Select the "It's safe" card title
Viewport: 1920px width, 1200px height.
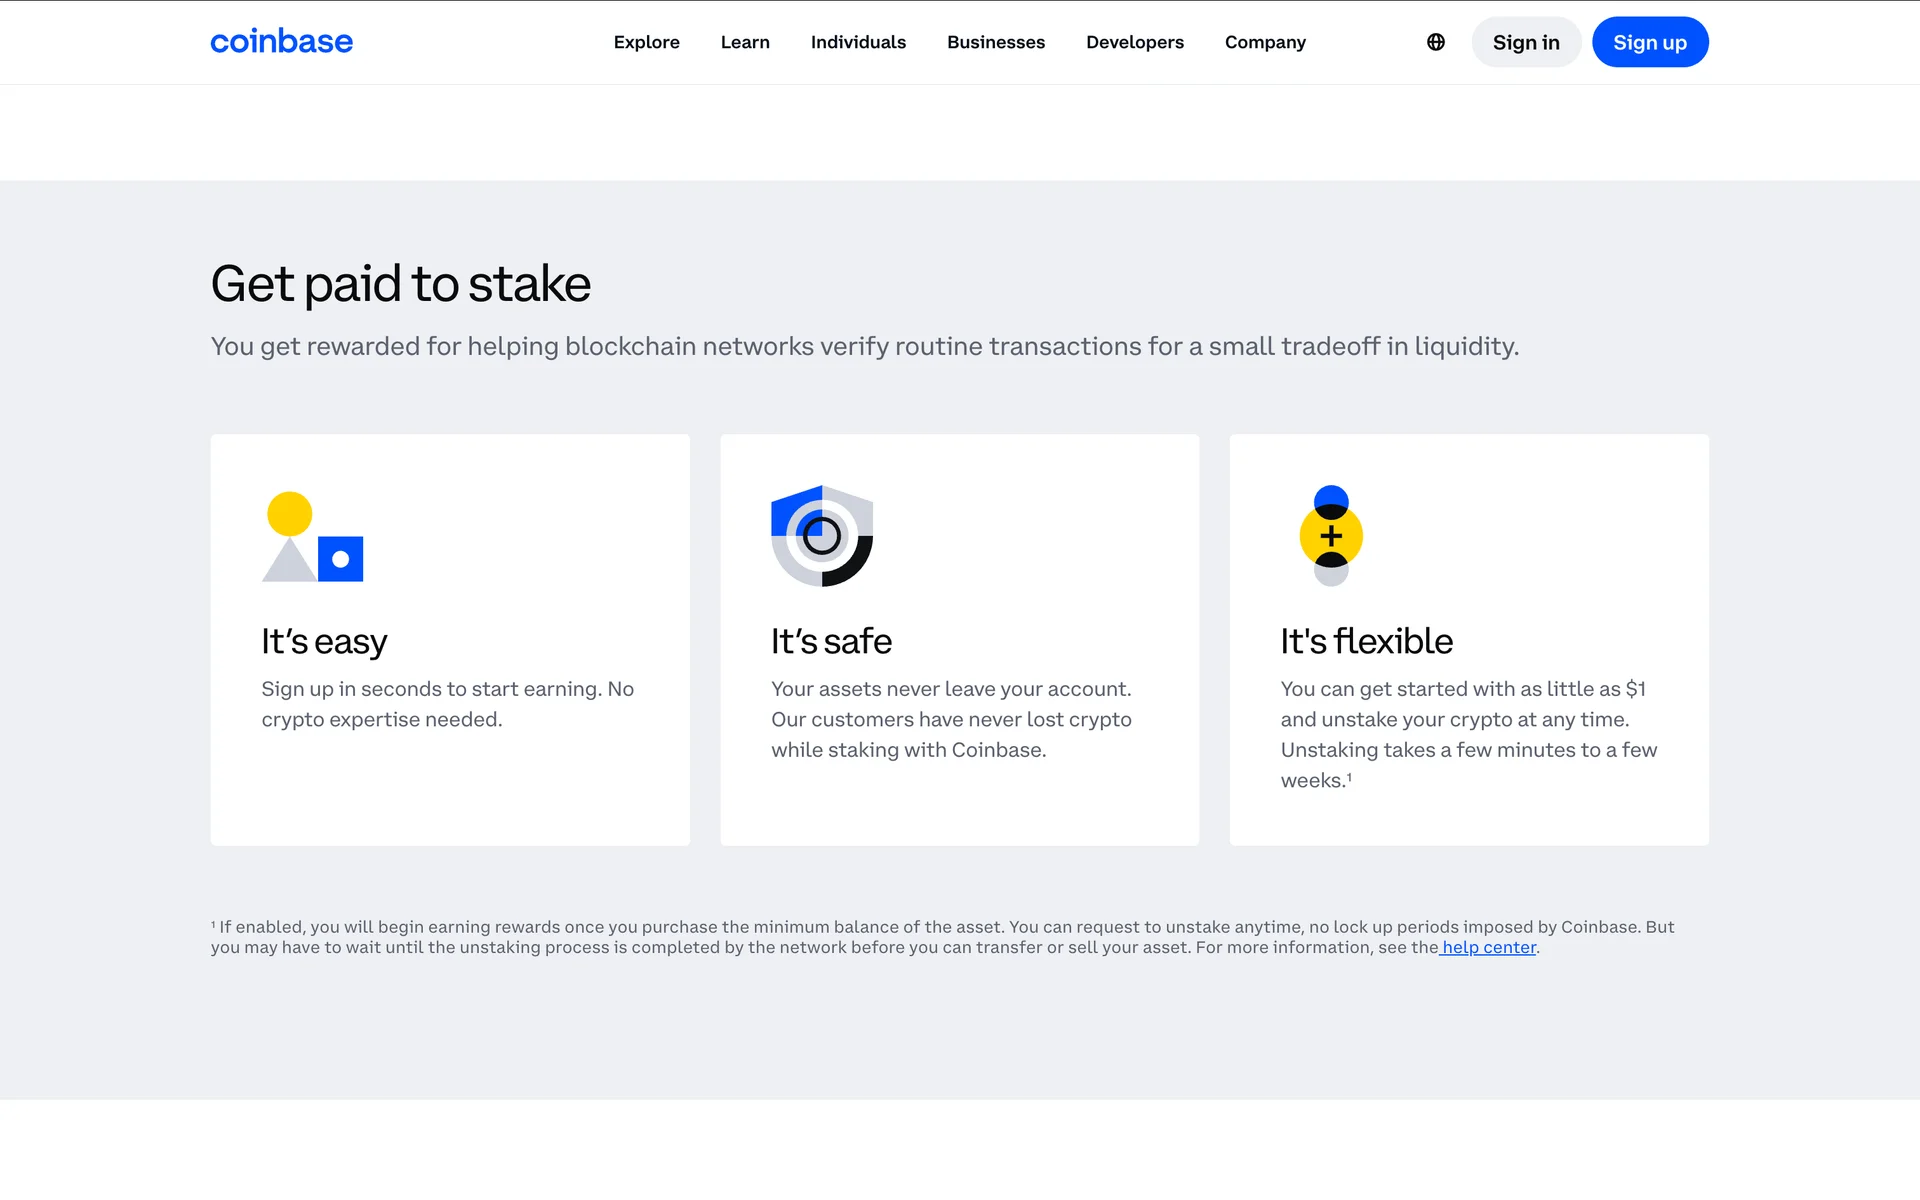tap(831, 641)
